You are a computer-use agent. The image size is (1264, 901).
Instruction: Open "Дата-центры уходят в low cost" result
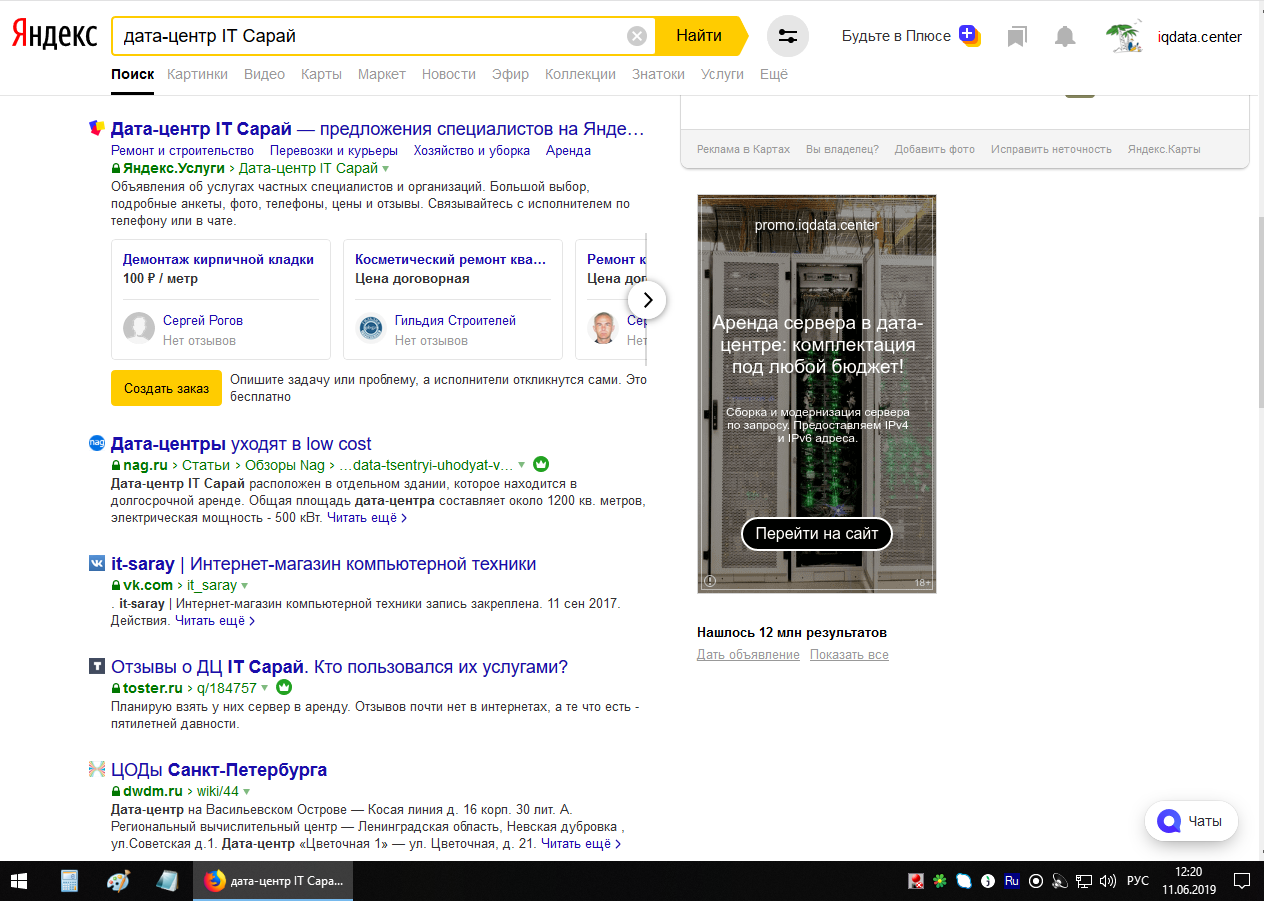[x=241, y=444]
